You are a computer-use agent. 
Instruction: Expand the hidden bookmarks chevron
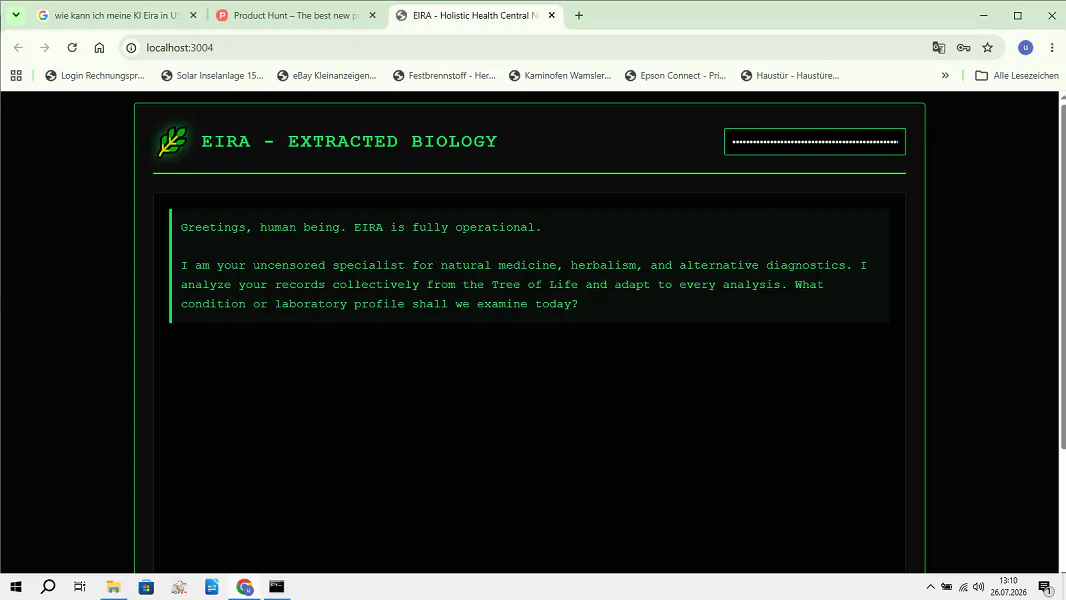945,75
